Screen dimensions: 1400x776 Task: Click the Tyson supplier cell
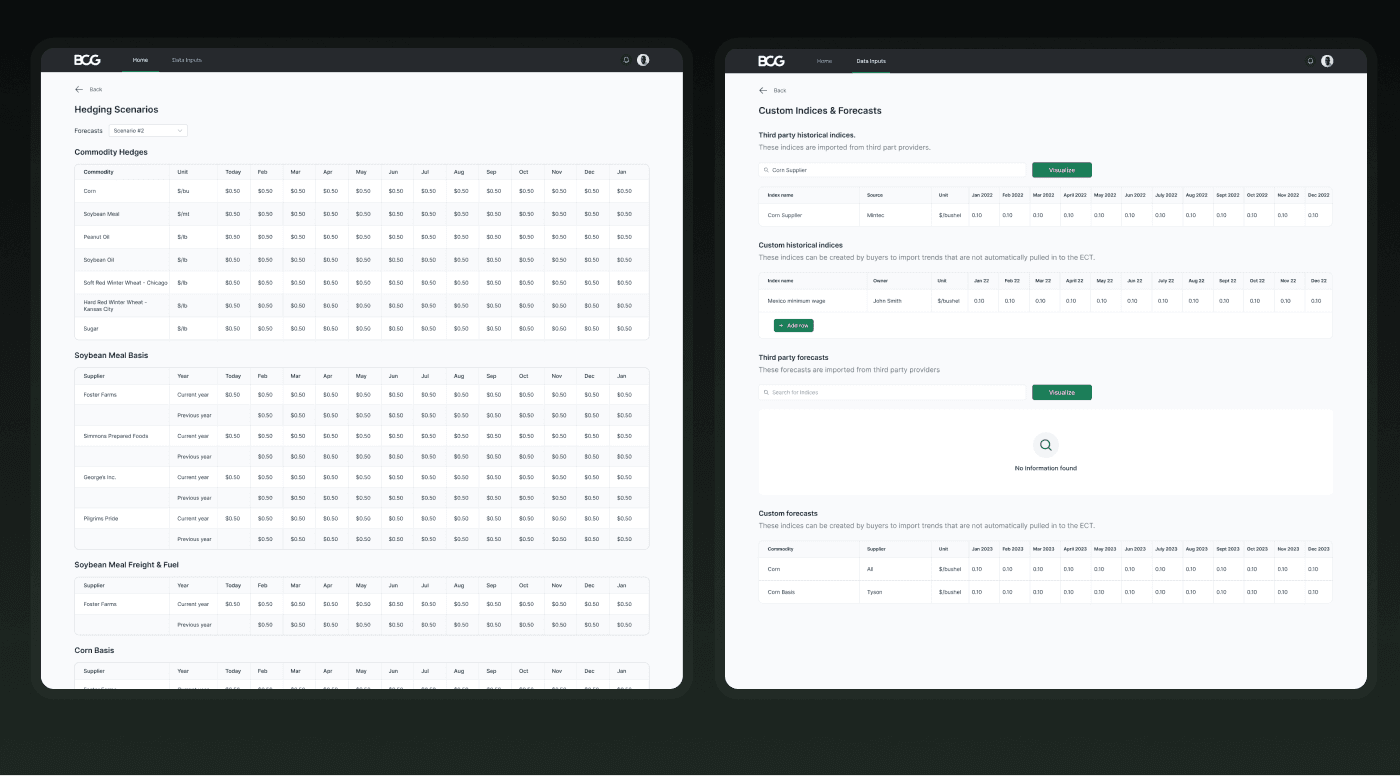coord(875,592)
